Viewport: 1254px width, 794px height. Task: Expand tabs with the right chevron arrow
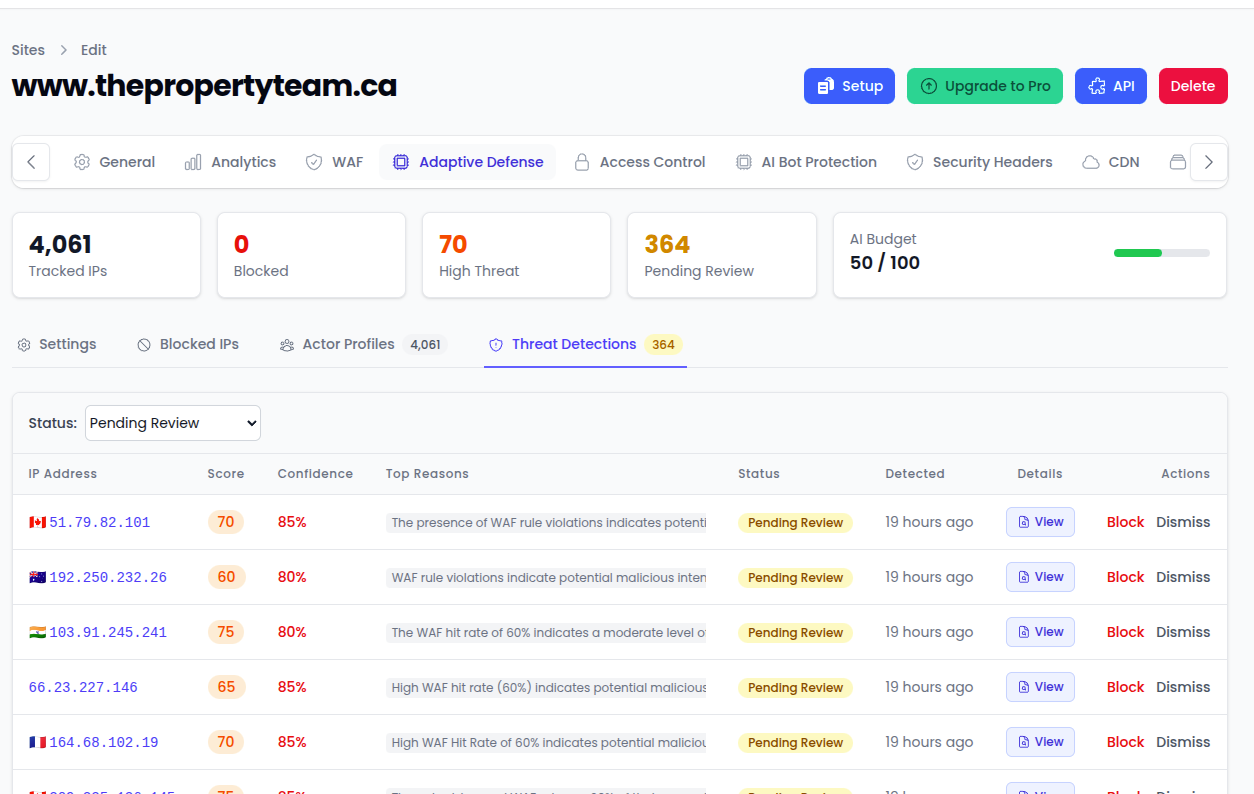tap(1209, 162)
